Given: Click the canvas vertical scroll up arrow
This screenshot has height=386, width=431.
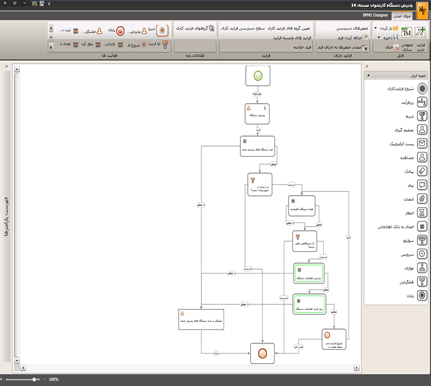Looking at the screenshot, I should (x=17, y=69).
